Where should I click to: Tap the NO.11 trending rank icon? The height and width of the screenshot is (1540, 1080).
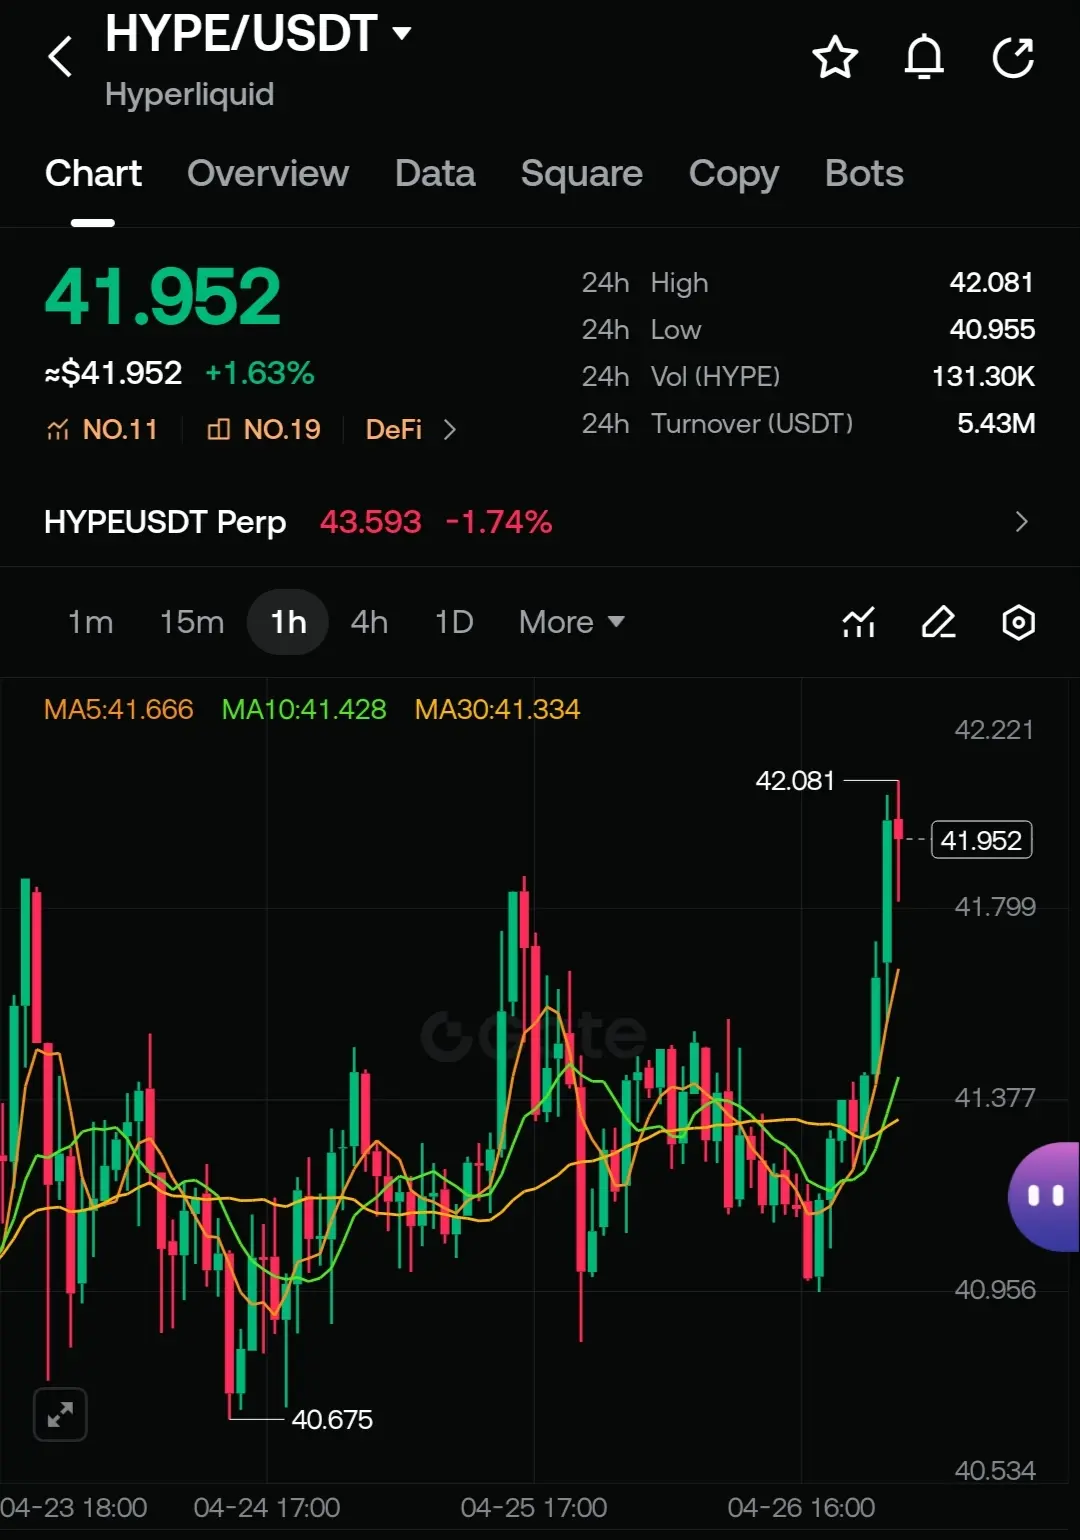(58, 430)
